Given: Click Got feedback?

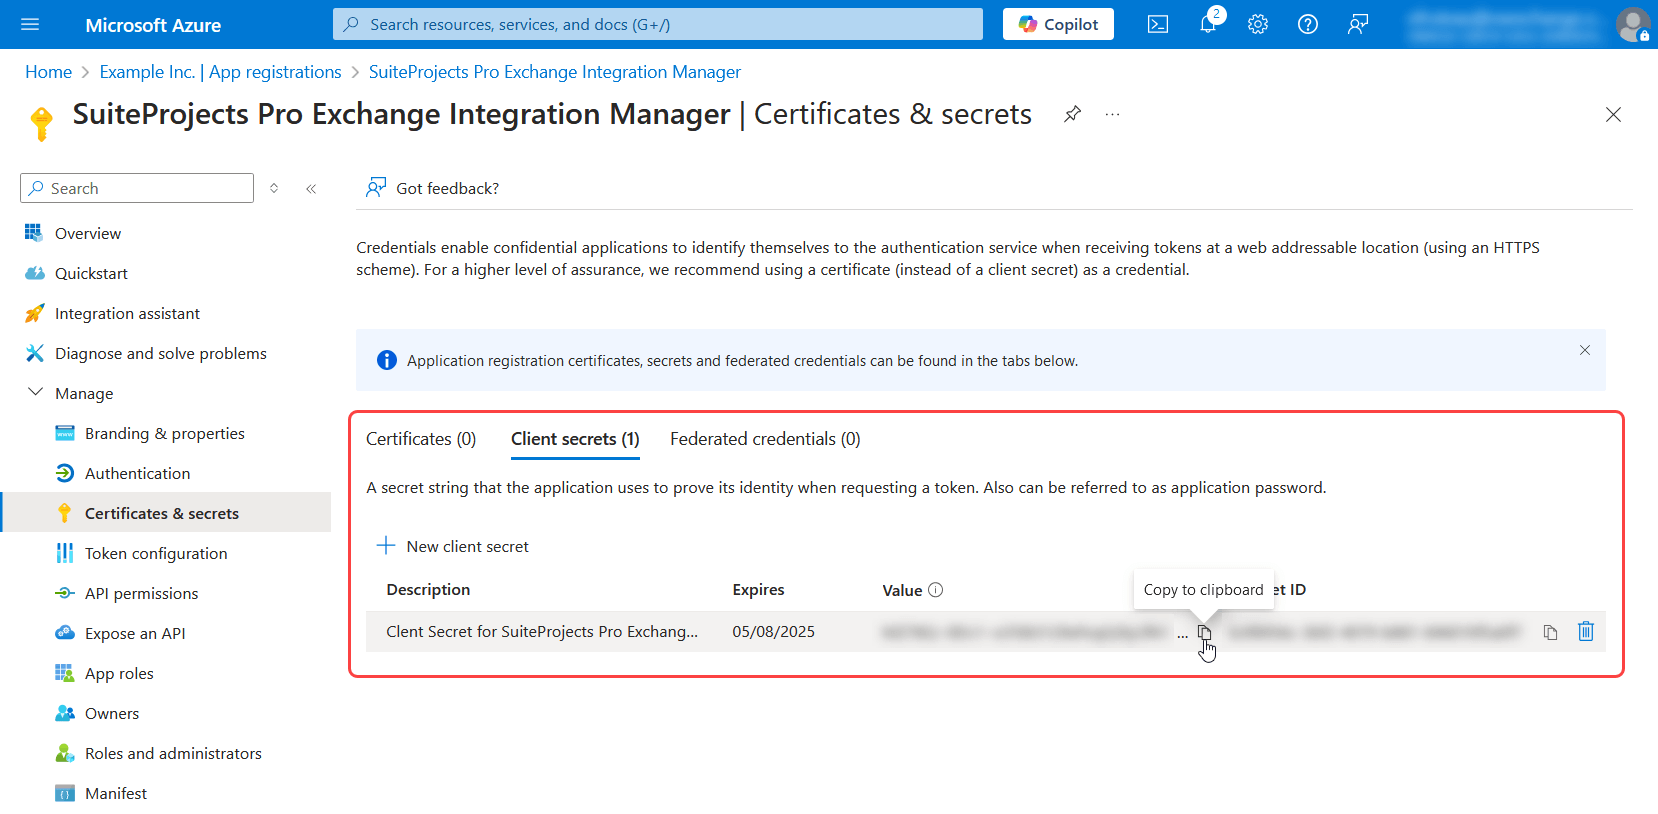Looking at the screenshot, I should click(x=432, y=188).
